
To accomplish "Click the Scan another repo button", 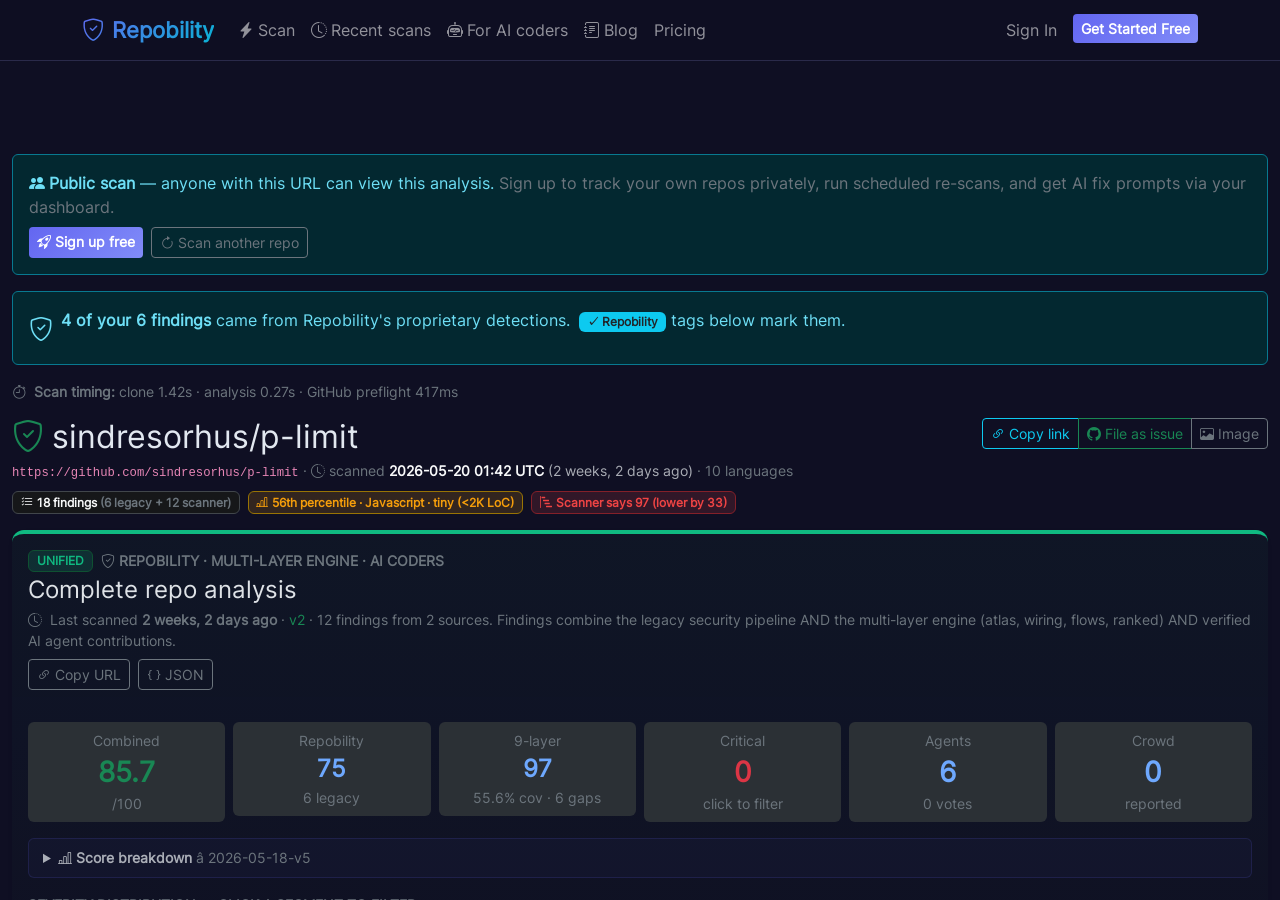I will [x=229, y=242].
